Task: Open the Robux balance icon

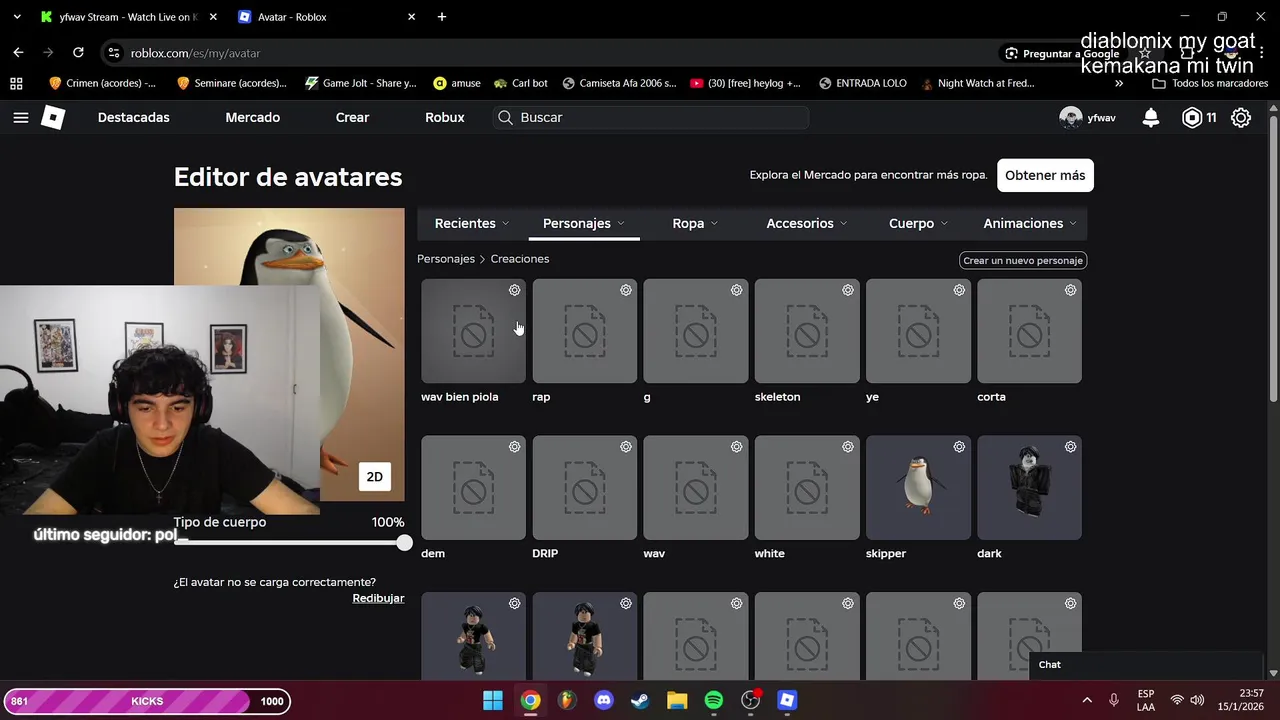Action: 1192,118
